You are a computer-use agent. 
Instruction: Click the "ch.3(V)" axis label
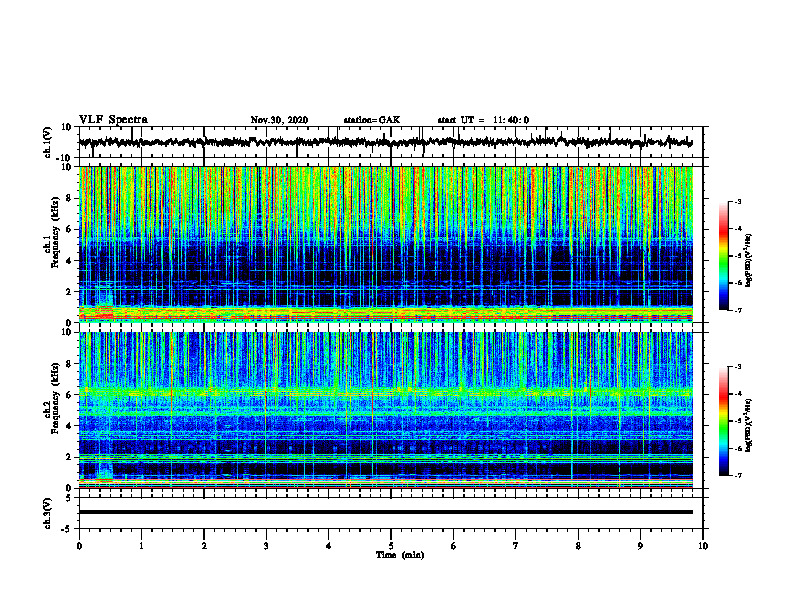48,513
